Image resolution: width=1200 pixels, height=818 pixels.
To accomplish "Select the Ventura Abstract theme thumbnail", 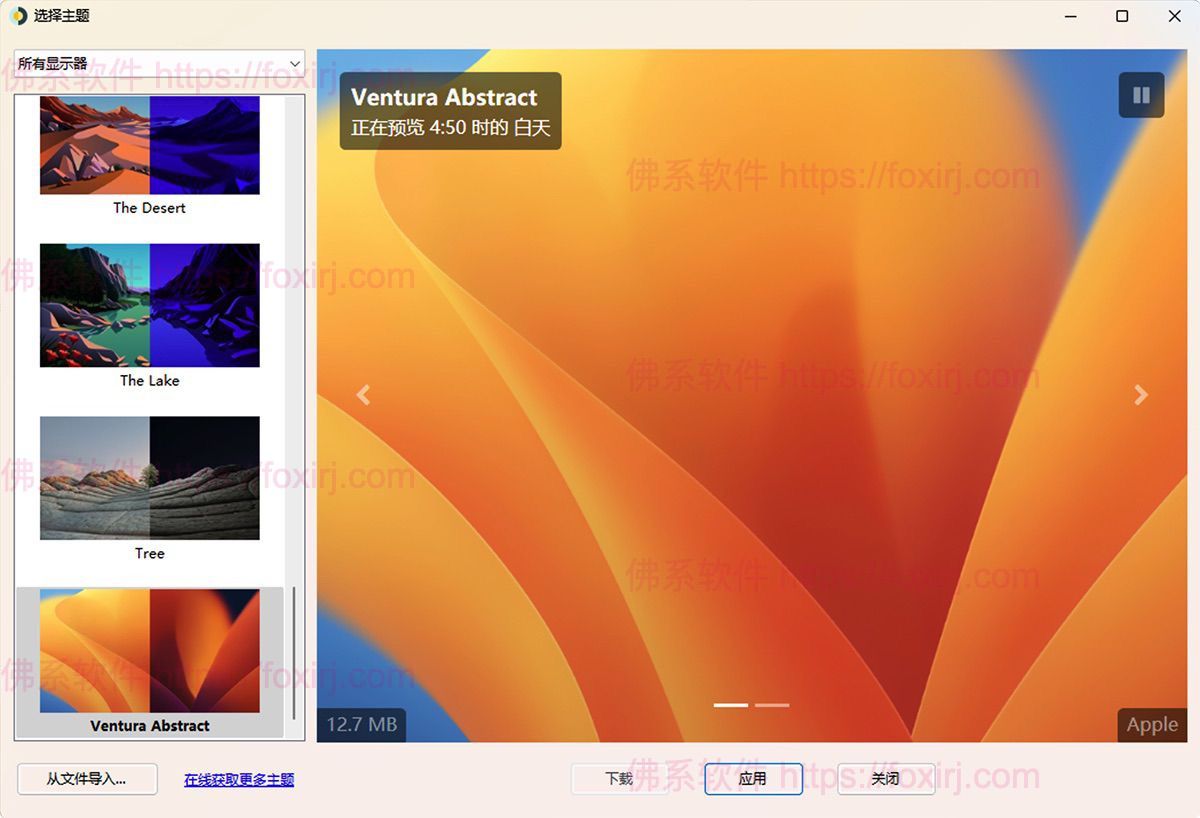I will [149, 650].
